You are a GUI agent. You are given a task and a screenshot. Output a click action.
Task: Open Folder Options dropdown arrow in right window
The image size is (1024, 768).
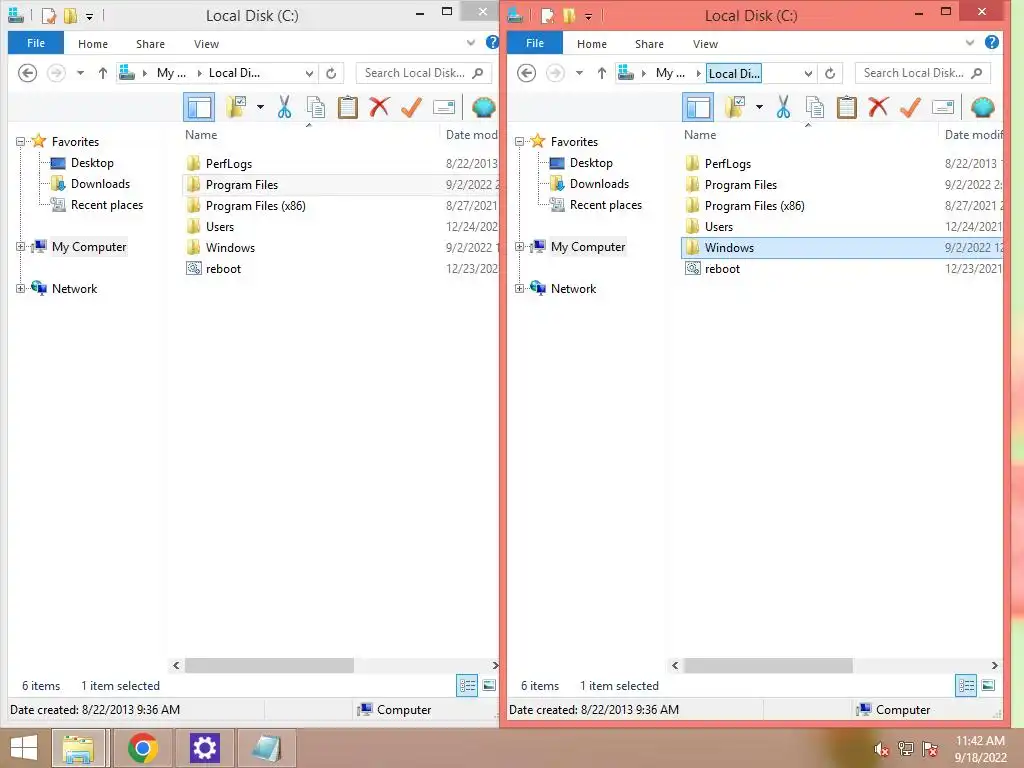[x=759, y=107]
